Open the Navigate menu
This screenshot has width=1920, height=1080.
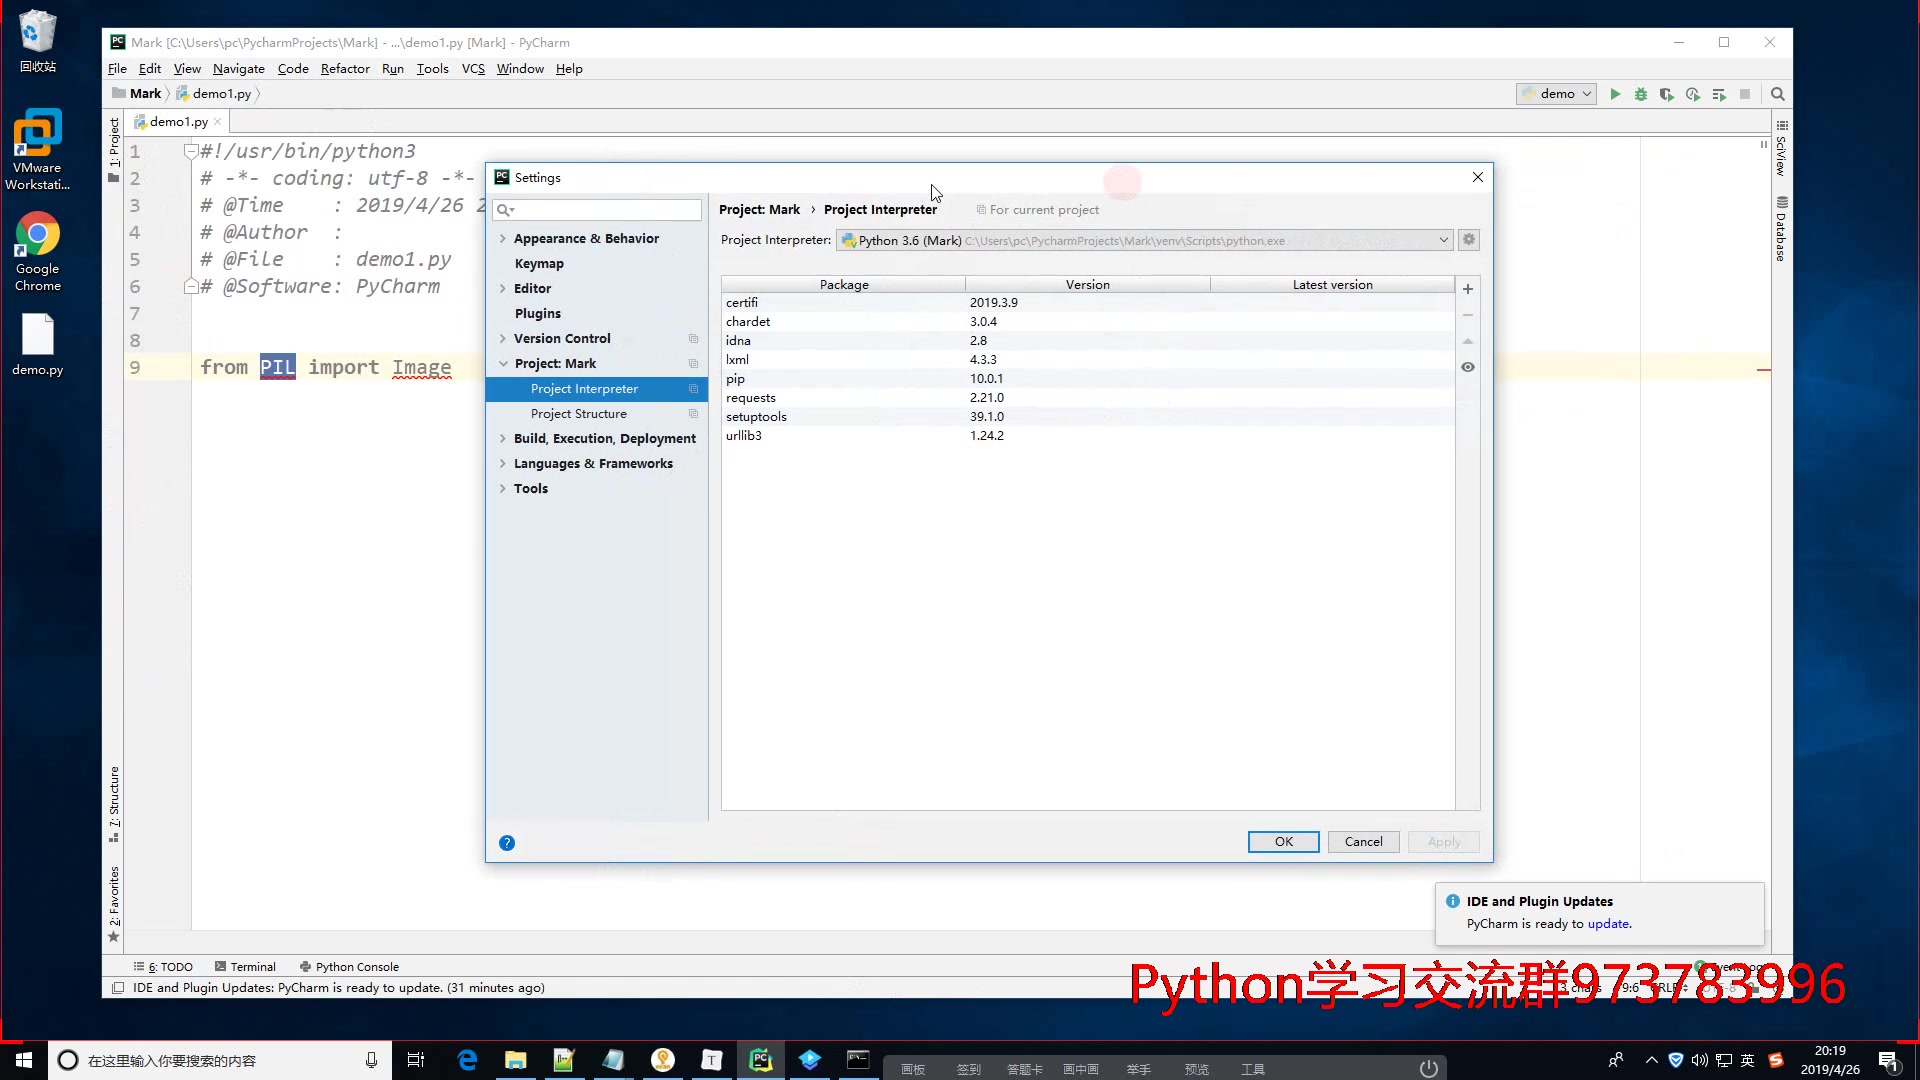tap(238, 69)
